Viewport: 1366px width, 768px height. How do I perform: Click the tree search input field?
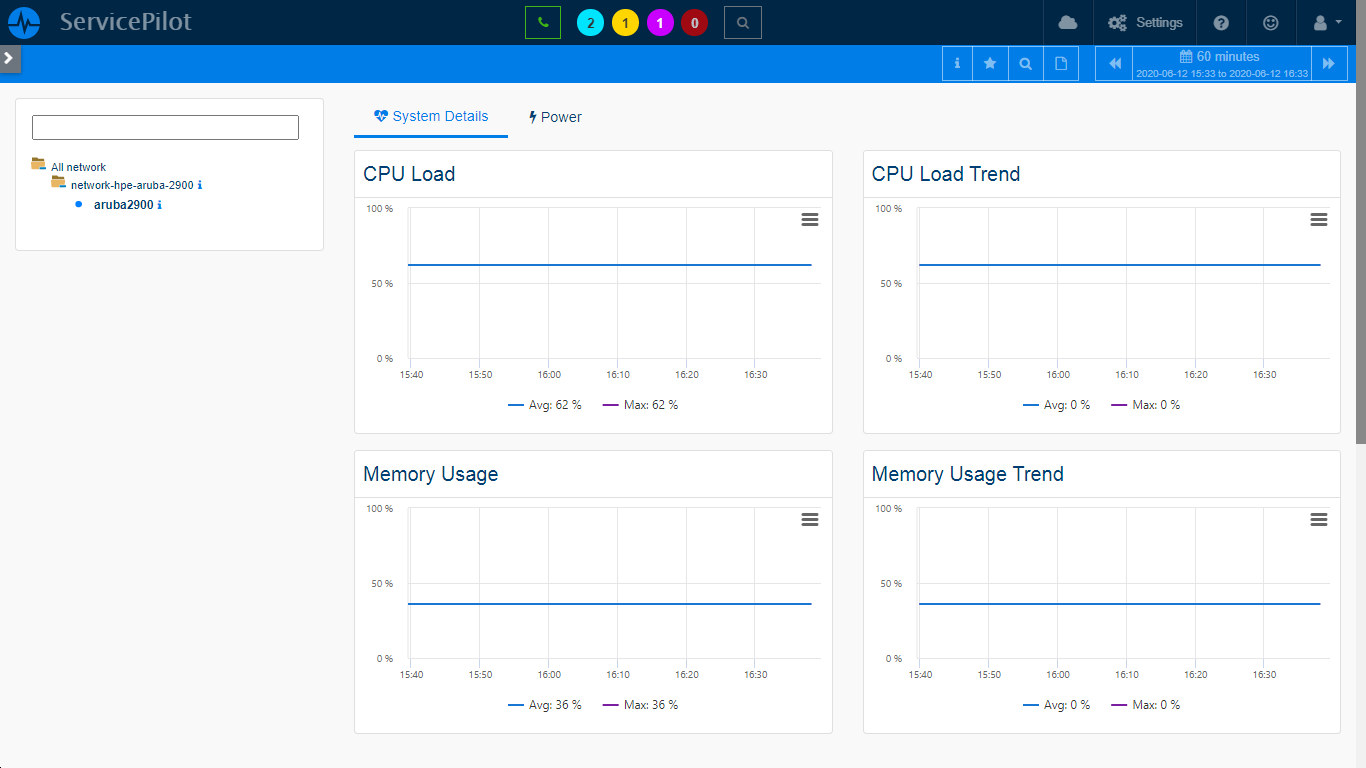pos(165,127)
